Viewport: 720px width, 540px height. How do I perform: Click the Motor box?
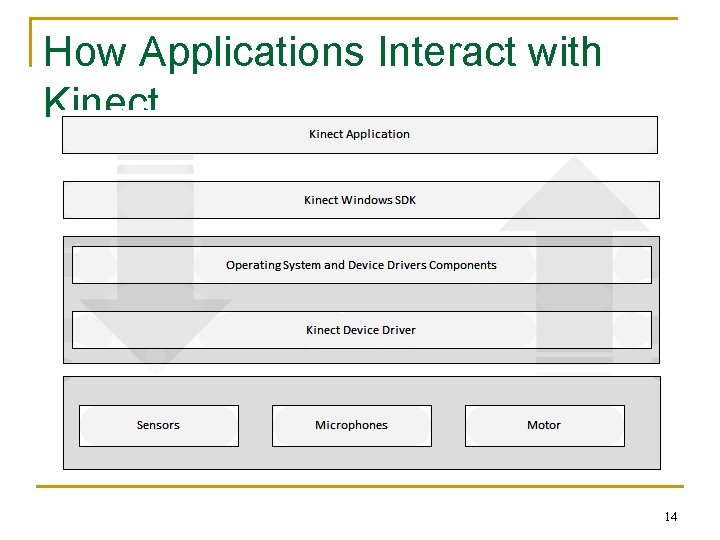coord(545,426)
